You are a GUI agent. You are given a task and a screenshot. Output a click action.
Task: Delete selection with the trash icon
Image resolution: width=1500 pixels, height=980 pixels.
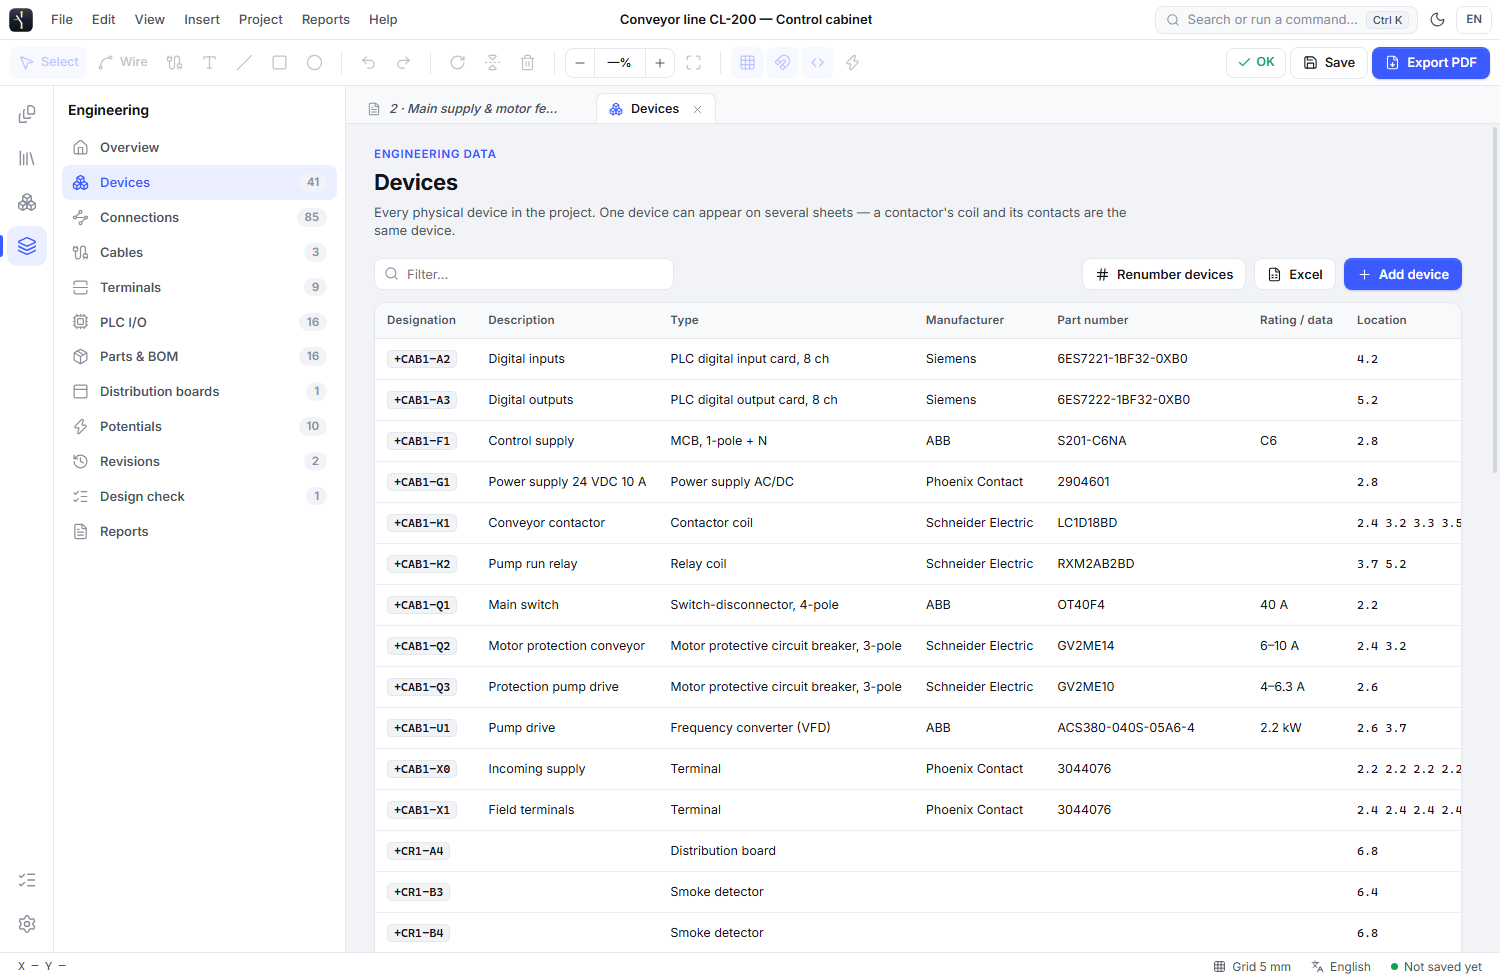[x=527, y=62]
